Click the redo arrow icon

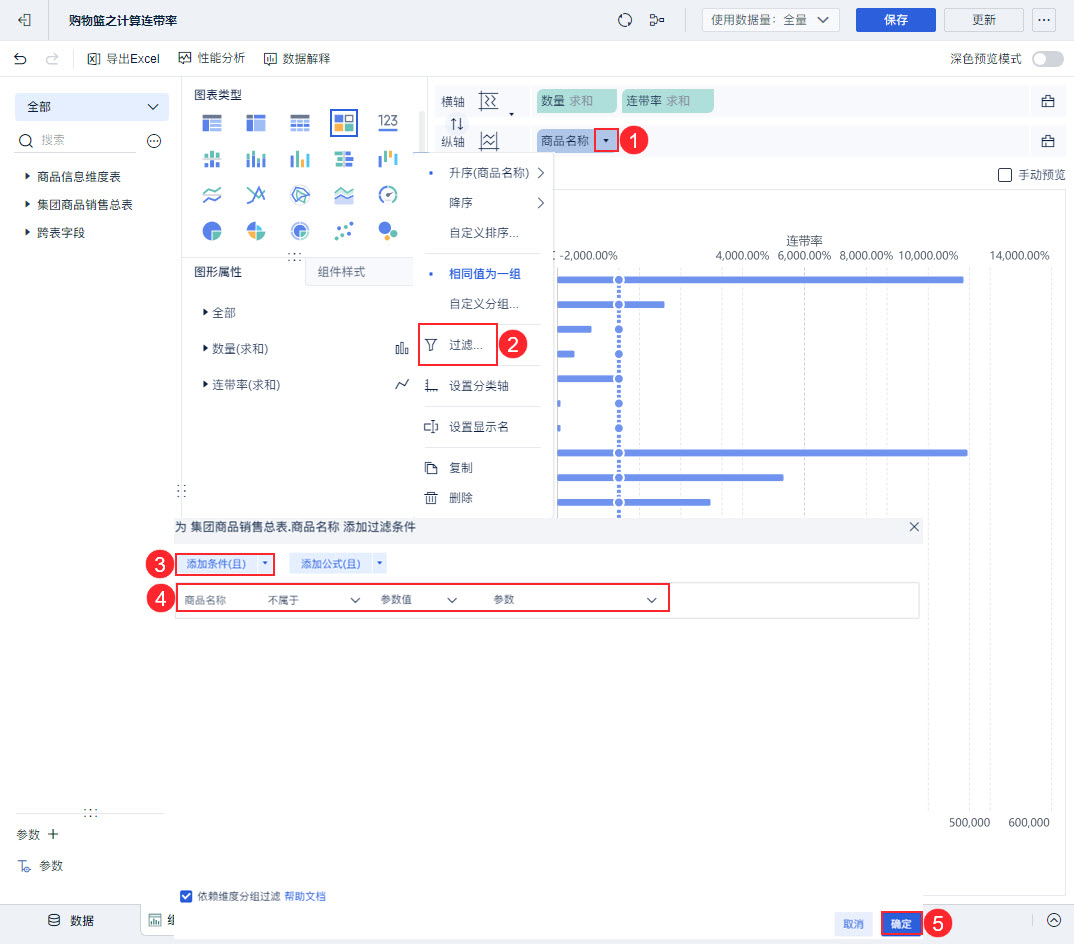(52, 59)
